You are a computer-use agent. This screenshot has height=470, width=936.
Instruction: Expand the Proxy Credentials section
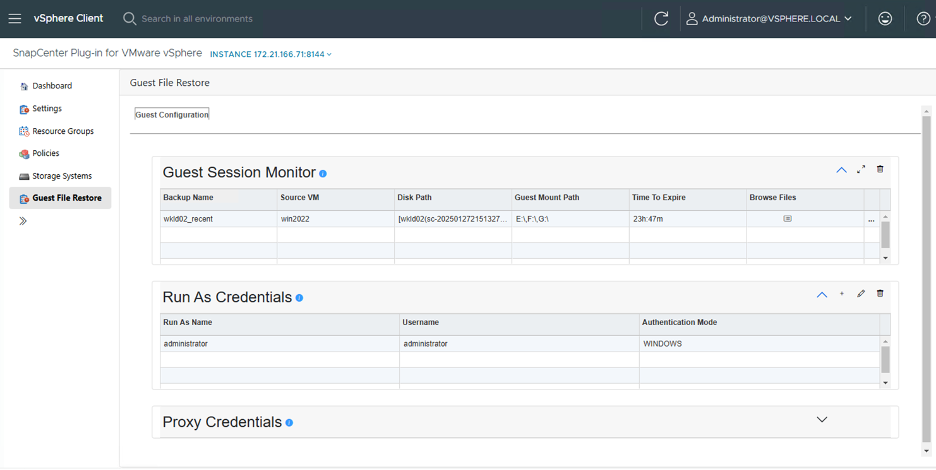point(822,419)
